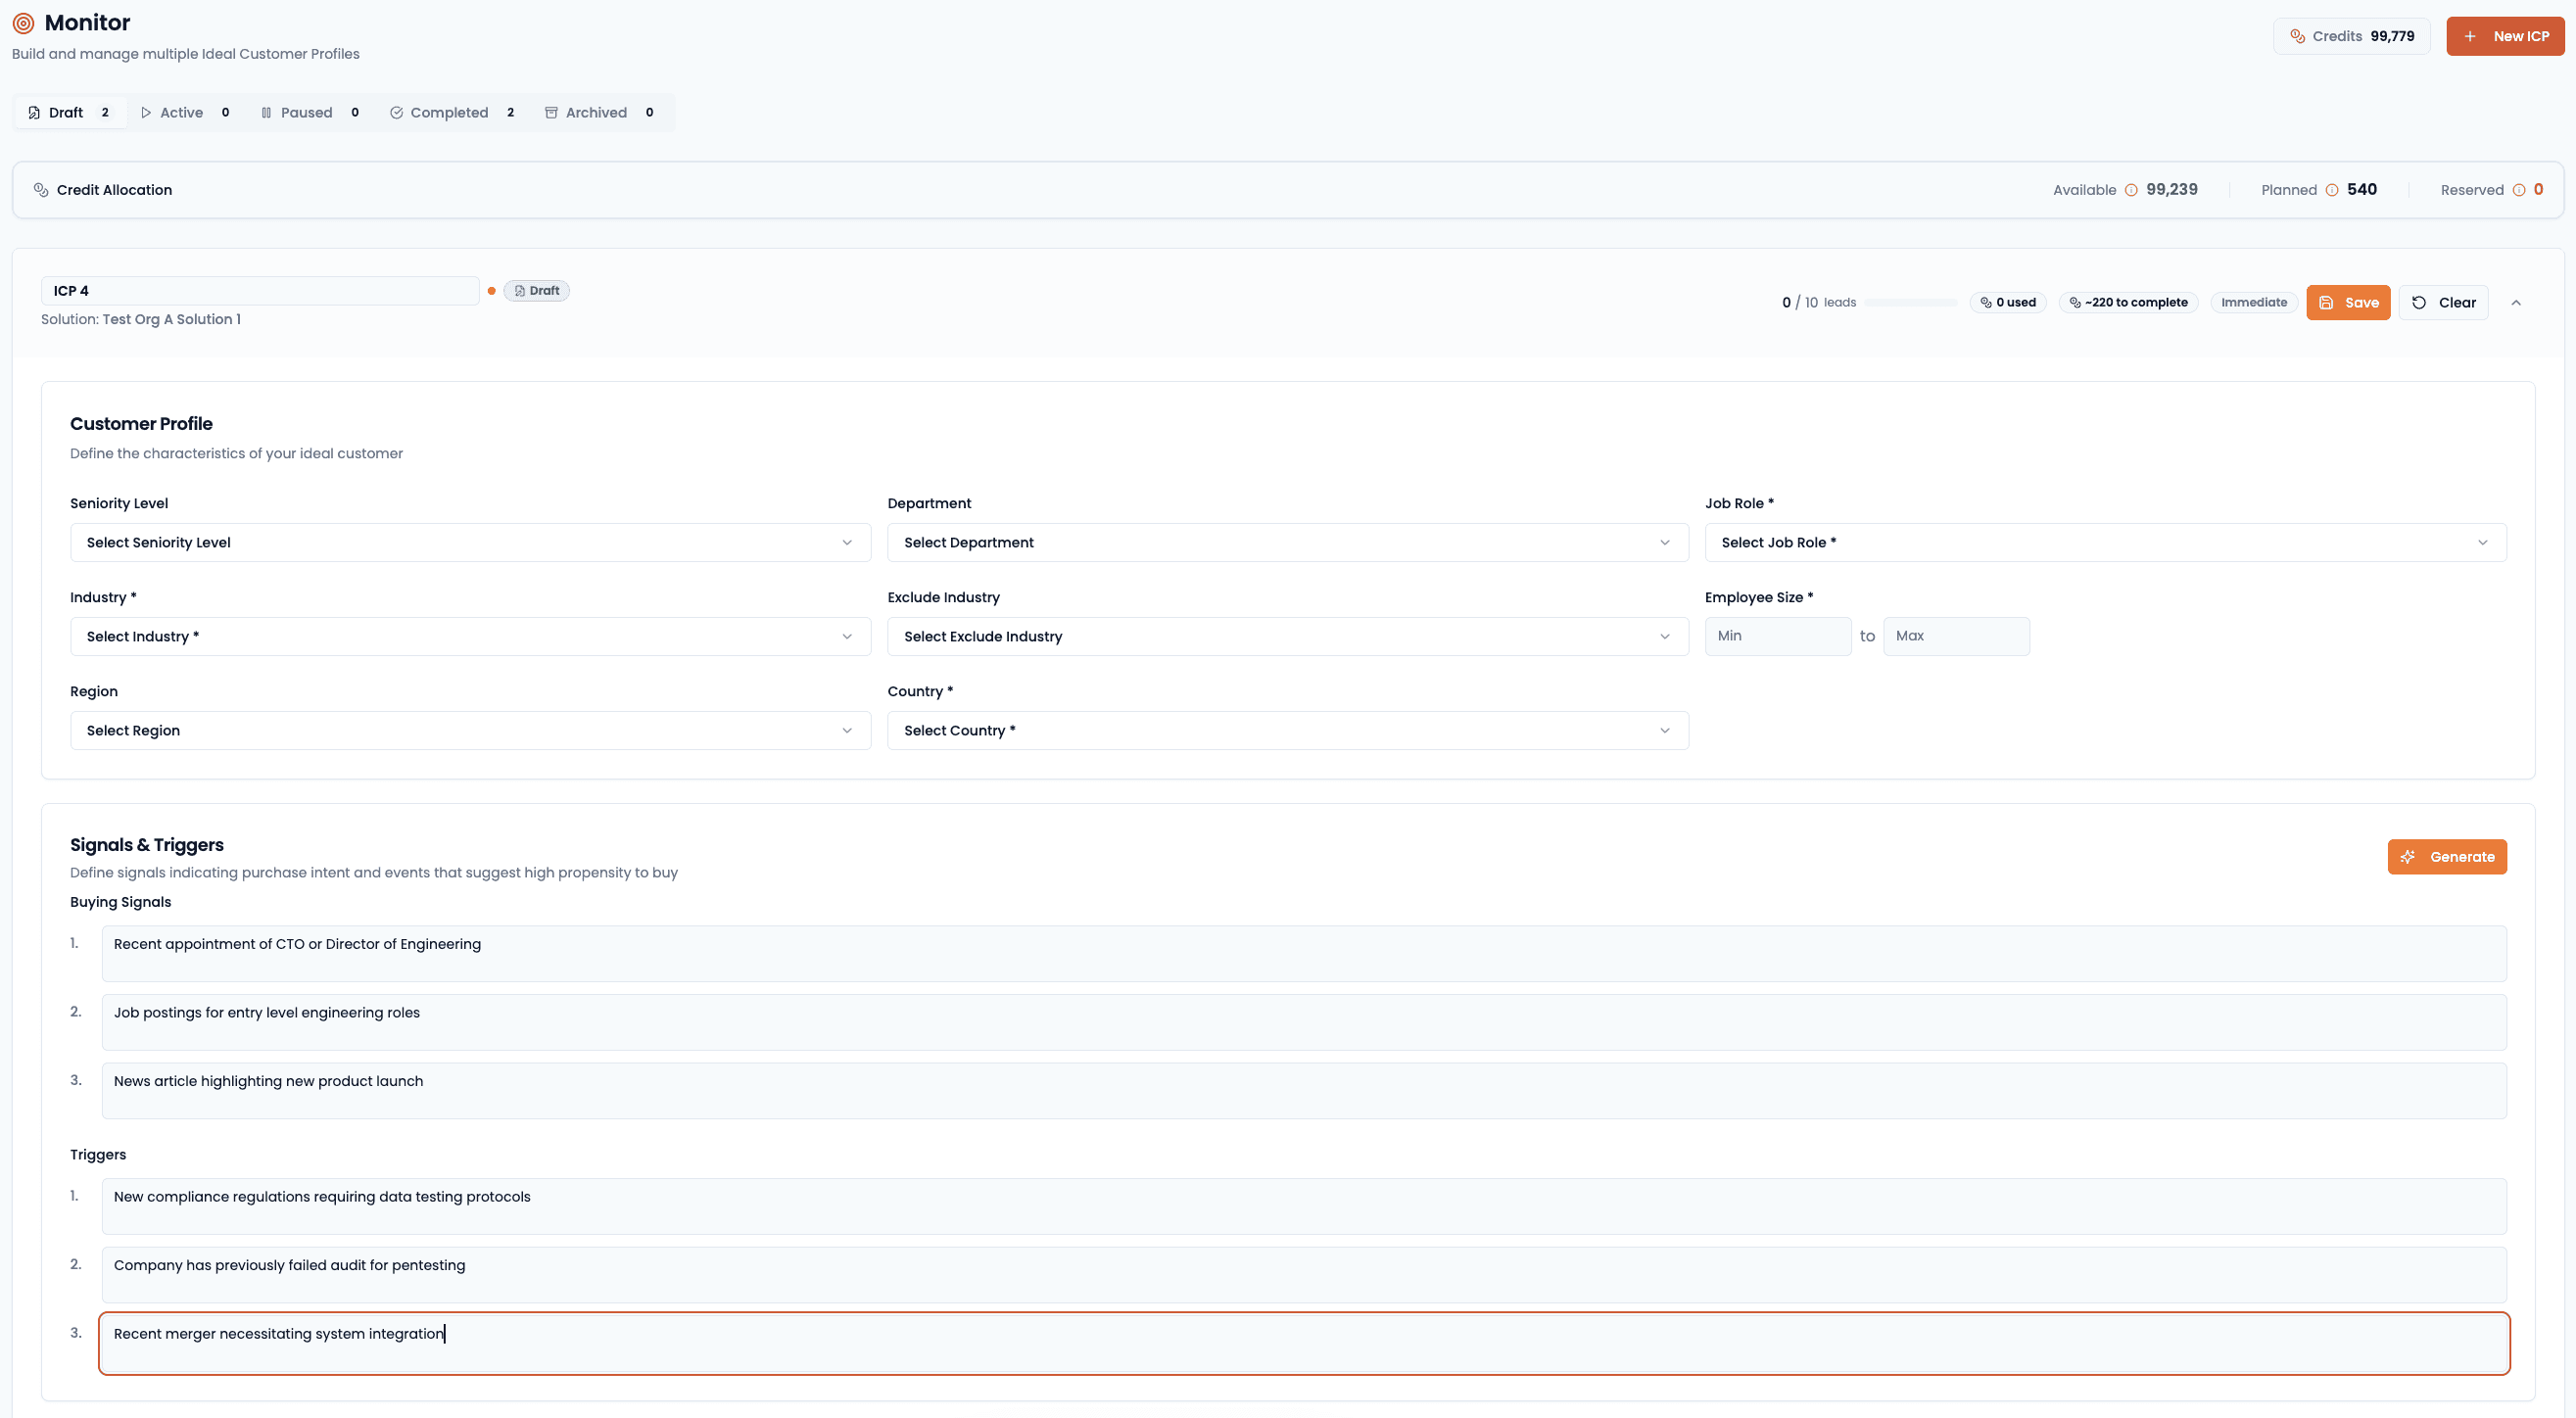Expand the Select Country dropdown
This screenshot has height=1418, width=2576.
point(1287,730)
